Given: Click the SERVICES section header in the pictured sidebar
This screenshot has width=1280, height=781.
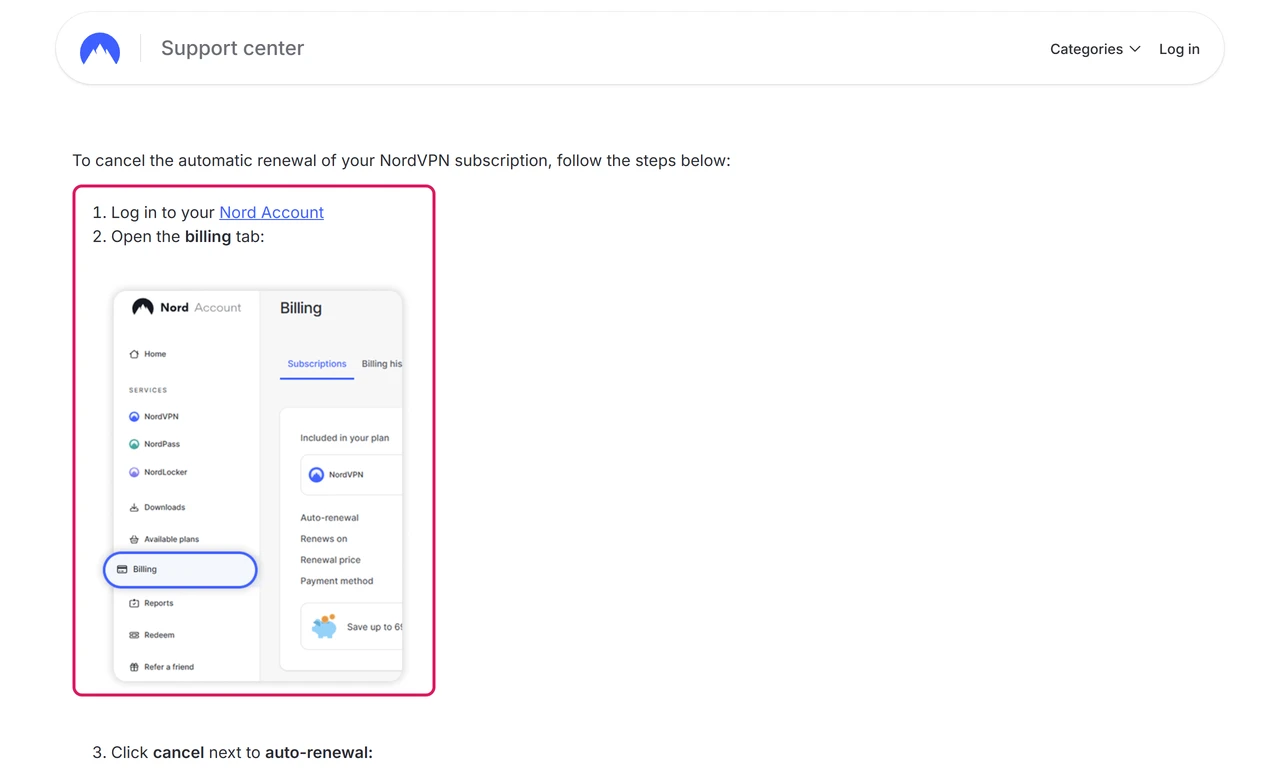Looking at the screenshot, I should [148, 390].
